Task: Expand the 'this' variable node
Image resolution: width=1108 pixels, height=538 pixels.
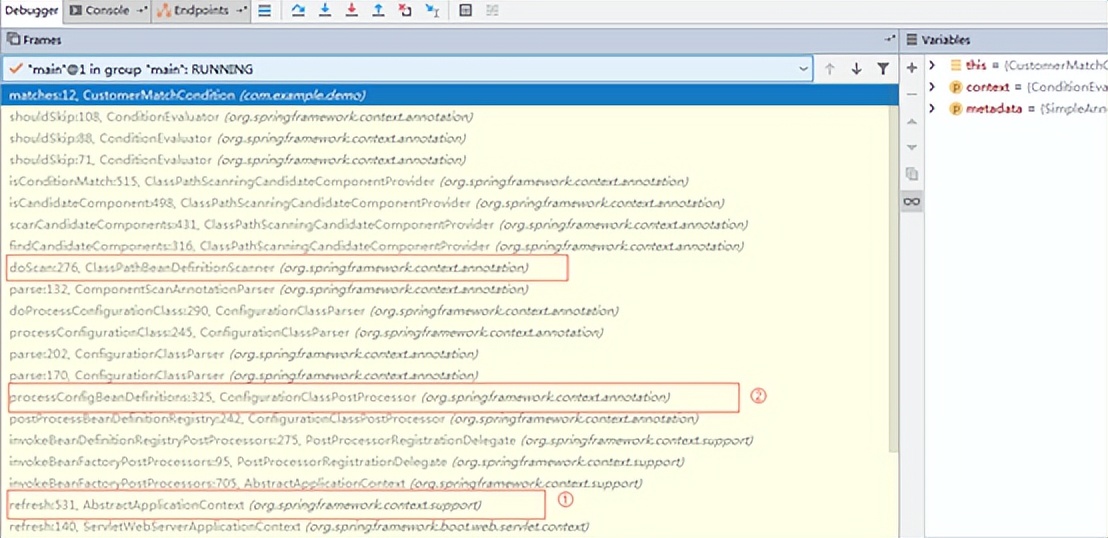Action: tap(932, 65)
